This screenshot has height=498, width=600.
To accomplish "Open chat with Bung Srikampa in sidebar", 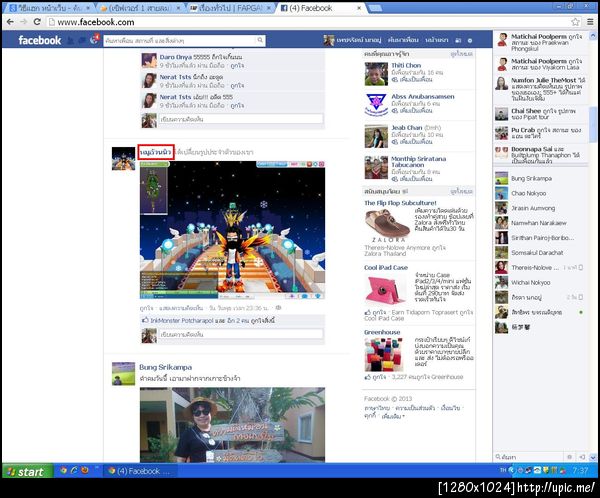I will coord(540,178).
